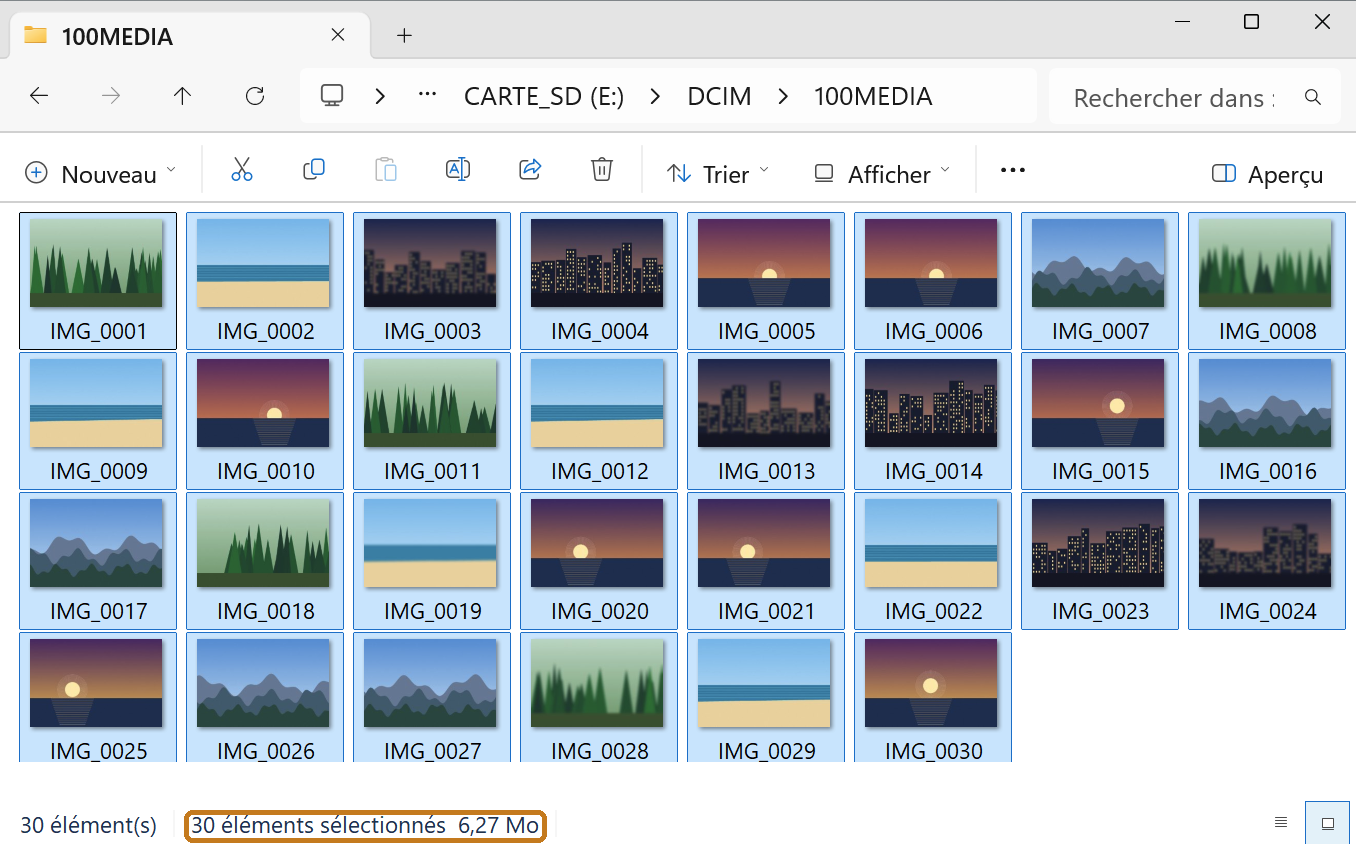The height and width of the screenshot is (844, 1356).
Task: Go forward with the right arrow
Action: (111, 96)
